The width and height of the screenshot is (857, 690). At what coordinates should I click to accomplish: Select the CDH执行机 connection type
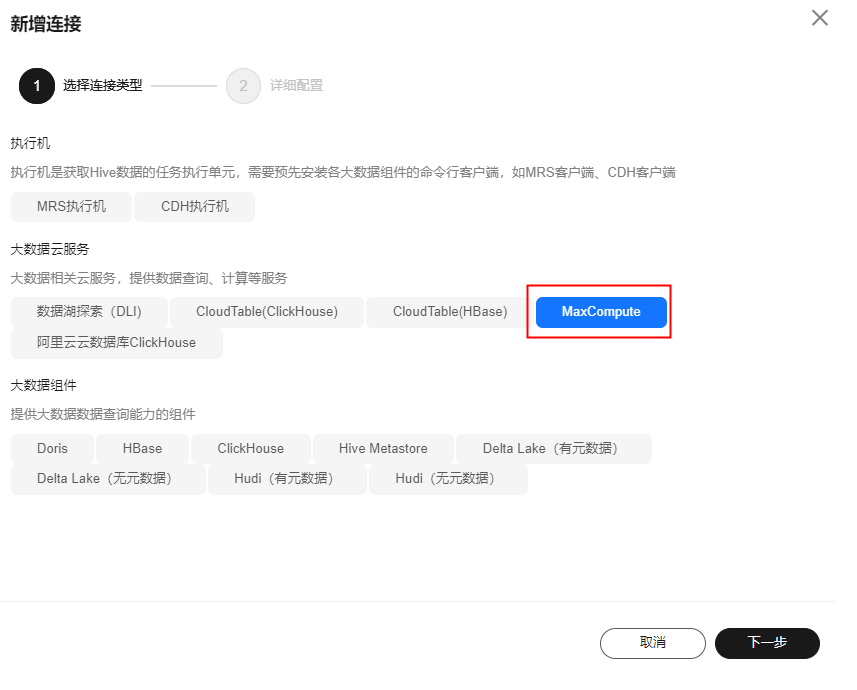click(195, 207)
